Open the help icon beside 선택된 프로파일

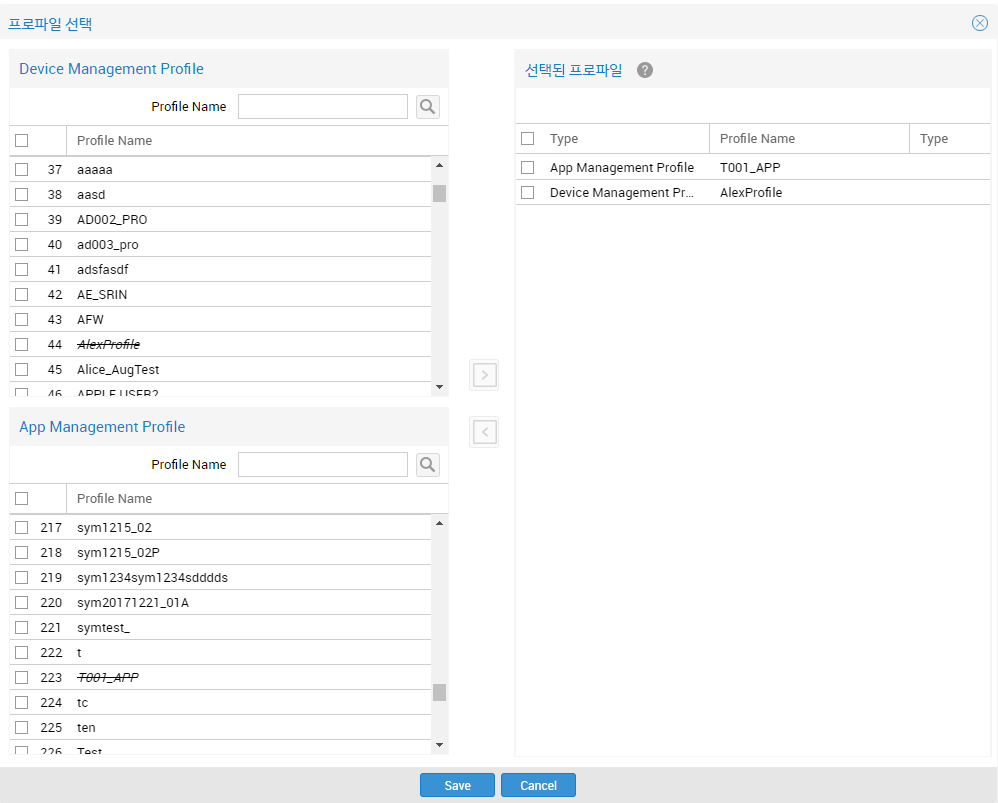(x=645, y=70)
